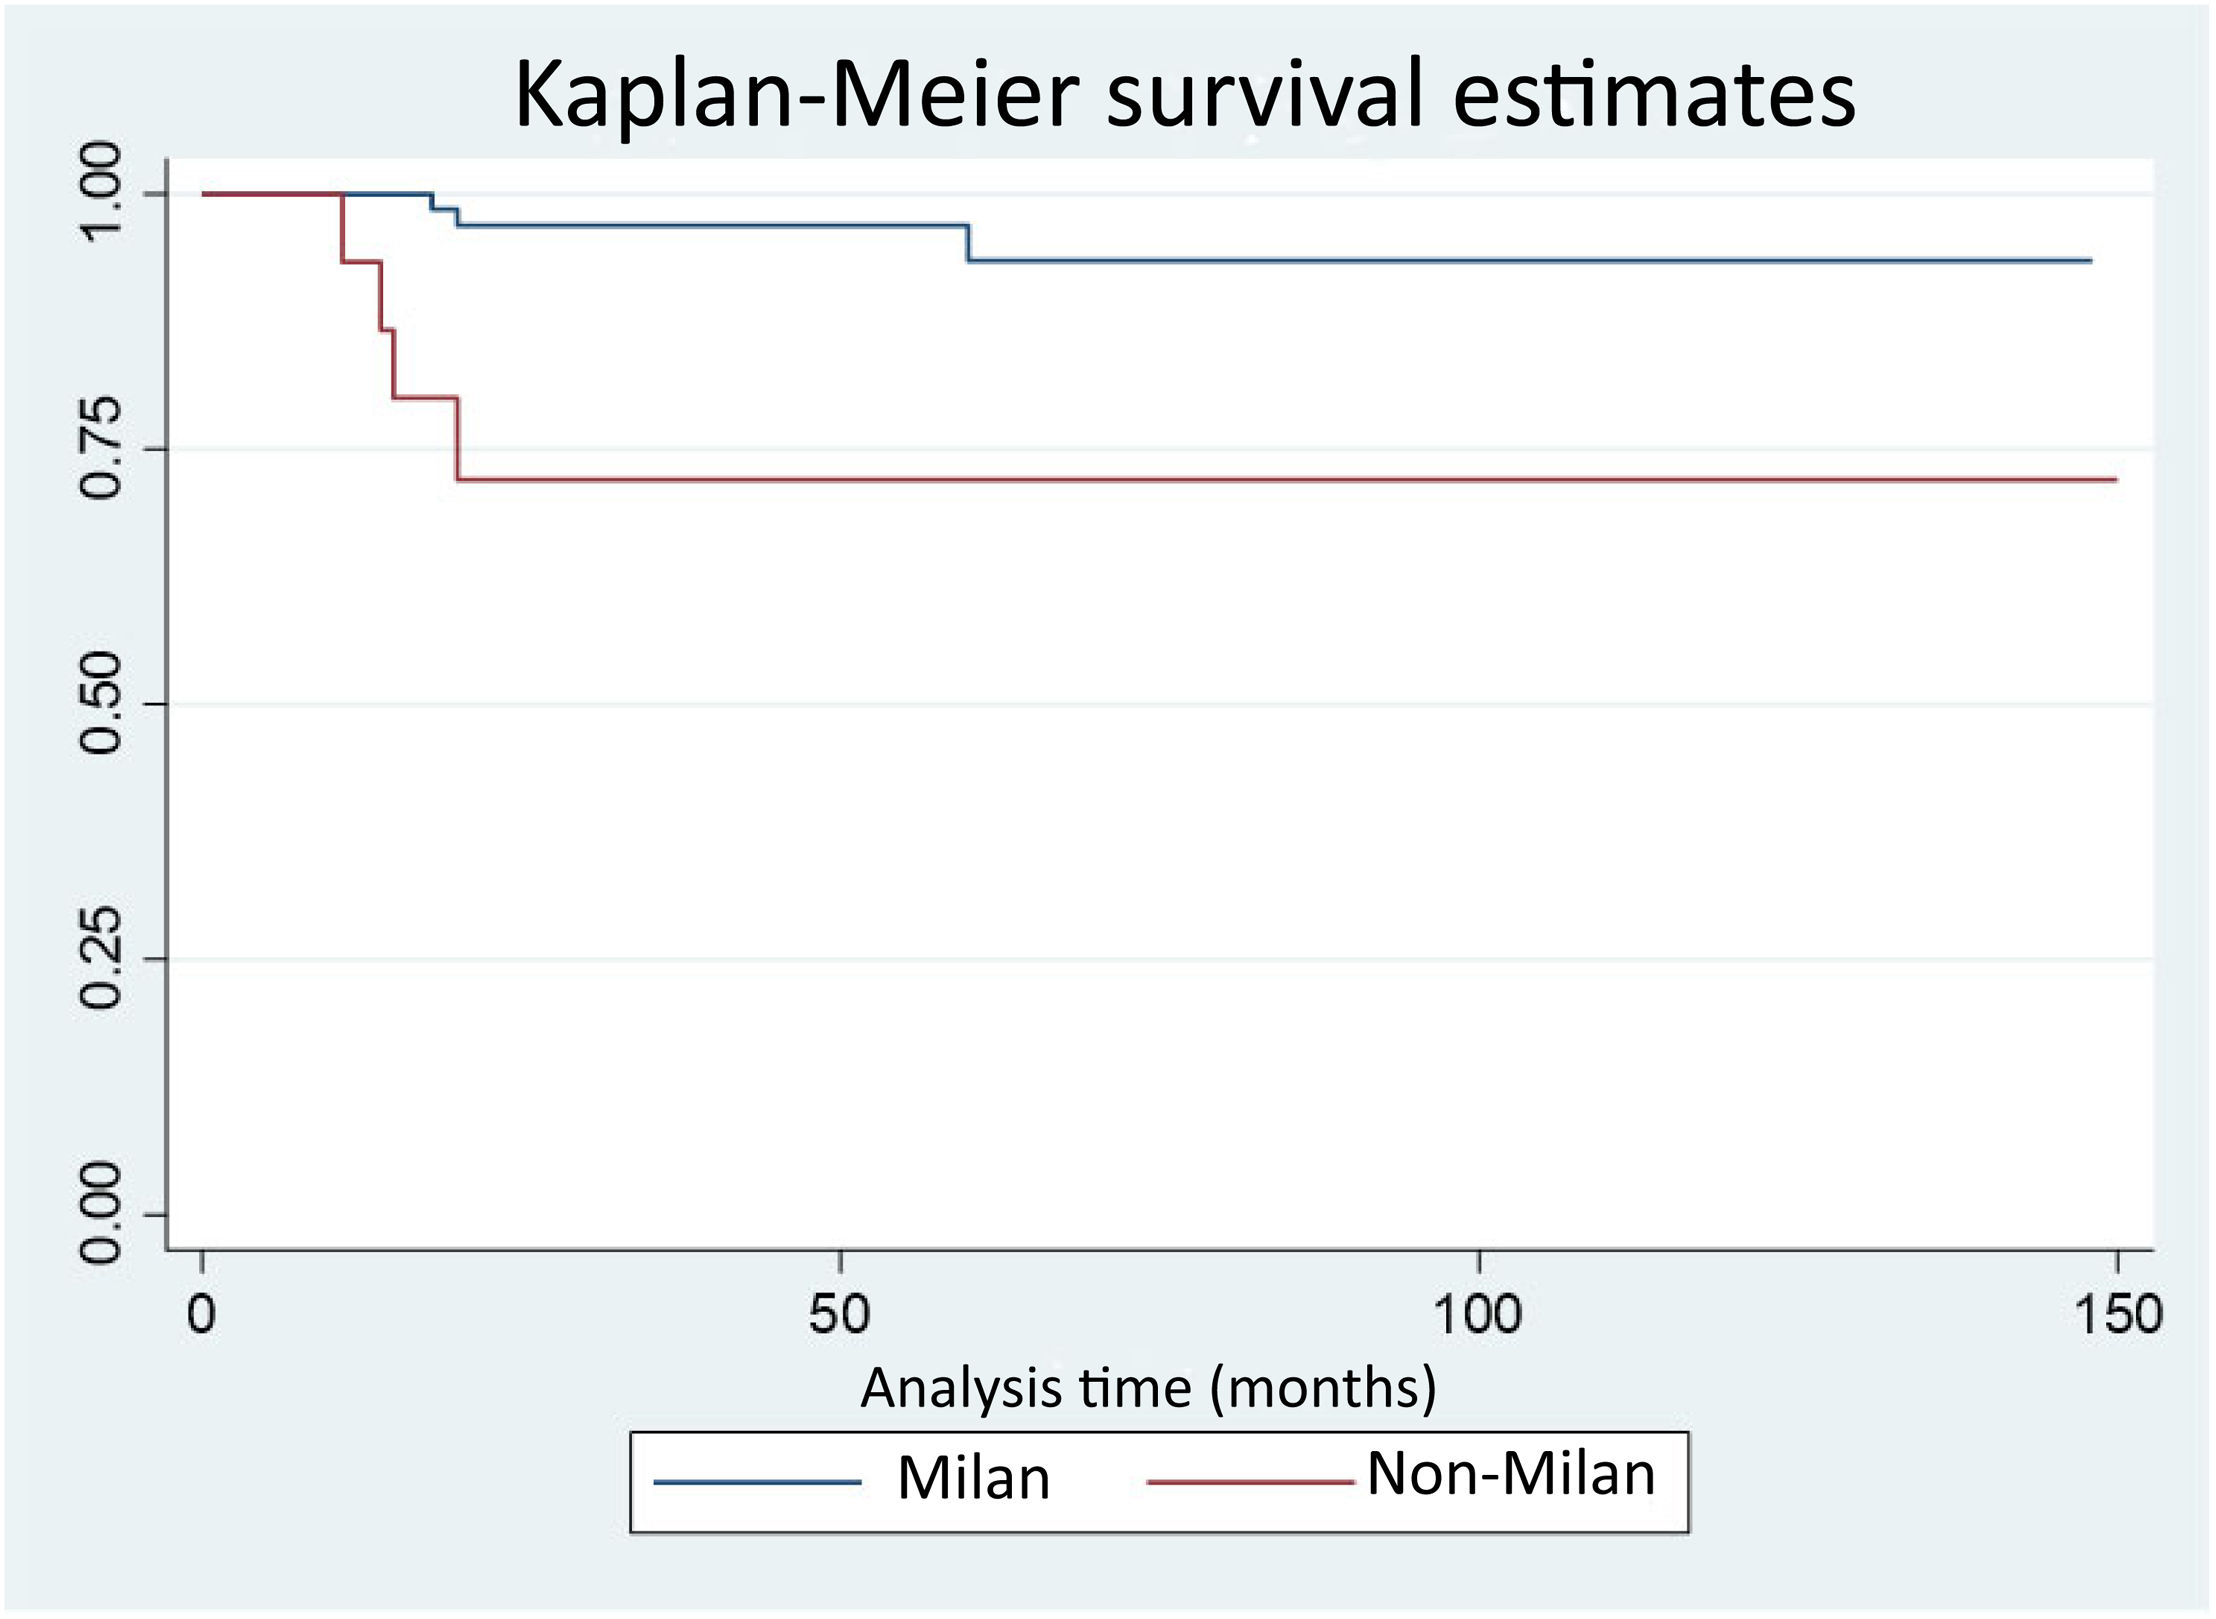Click the 50 x-axis tick label
Viewport: 2216px width, 1619px height.
pos(839,1313)
